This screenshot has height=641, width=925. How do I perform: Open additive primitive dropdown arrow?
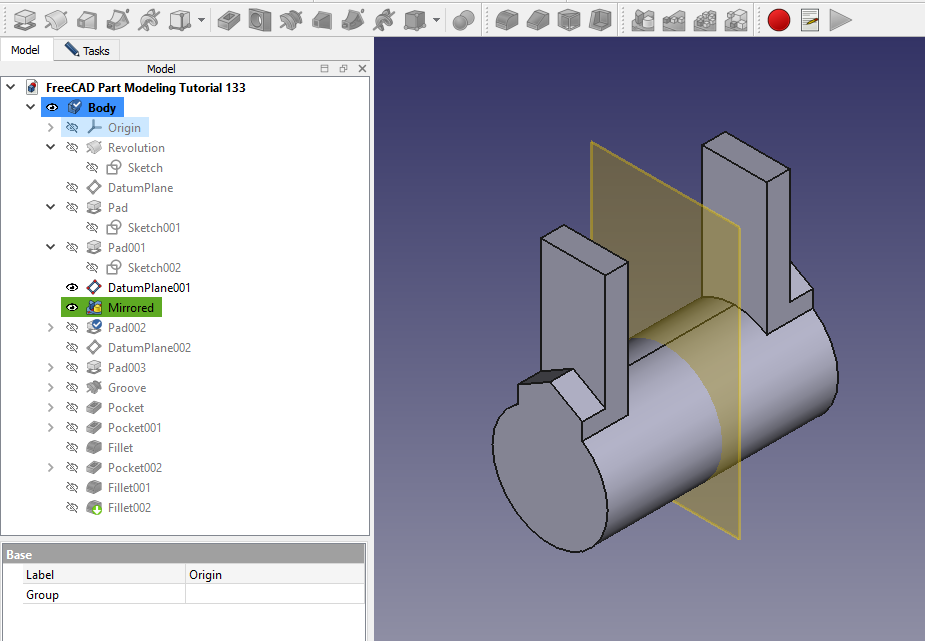pos(202,19)
